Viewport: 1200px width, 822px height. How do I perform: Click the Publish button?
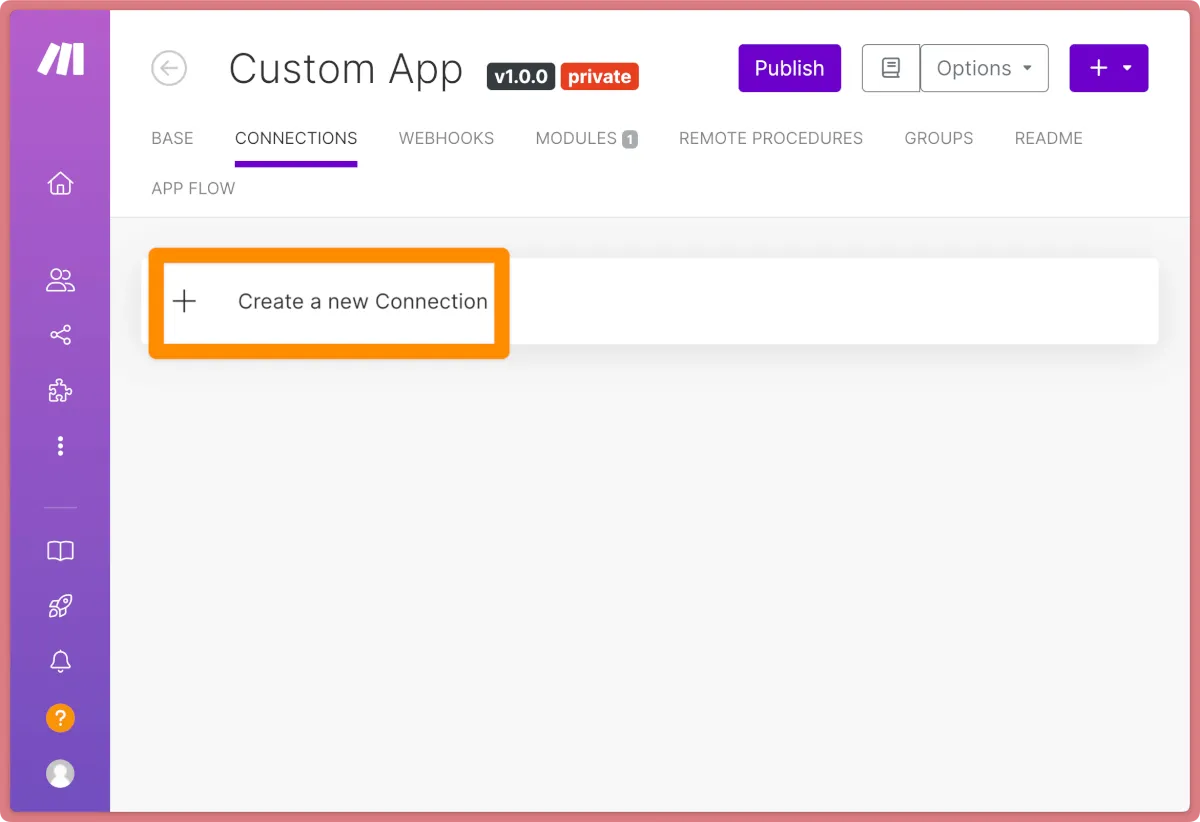click(789, 69)
